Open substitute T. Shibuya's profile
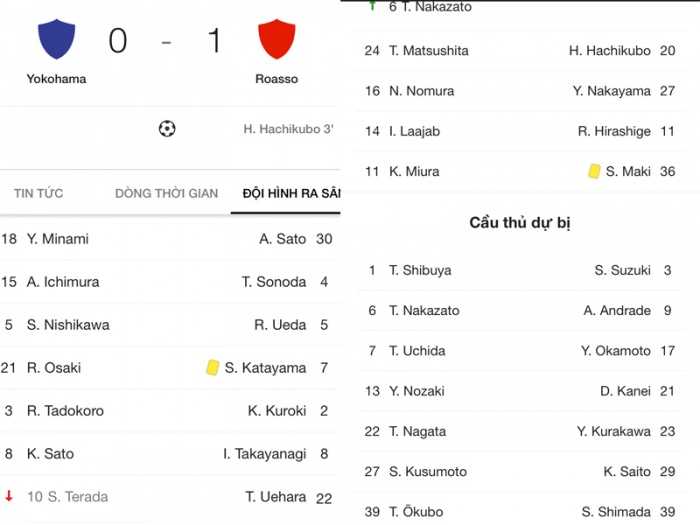 tap(420, 270)
